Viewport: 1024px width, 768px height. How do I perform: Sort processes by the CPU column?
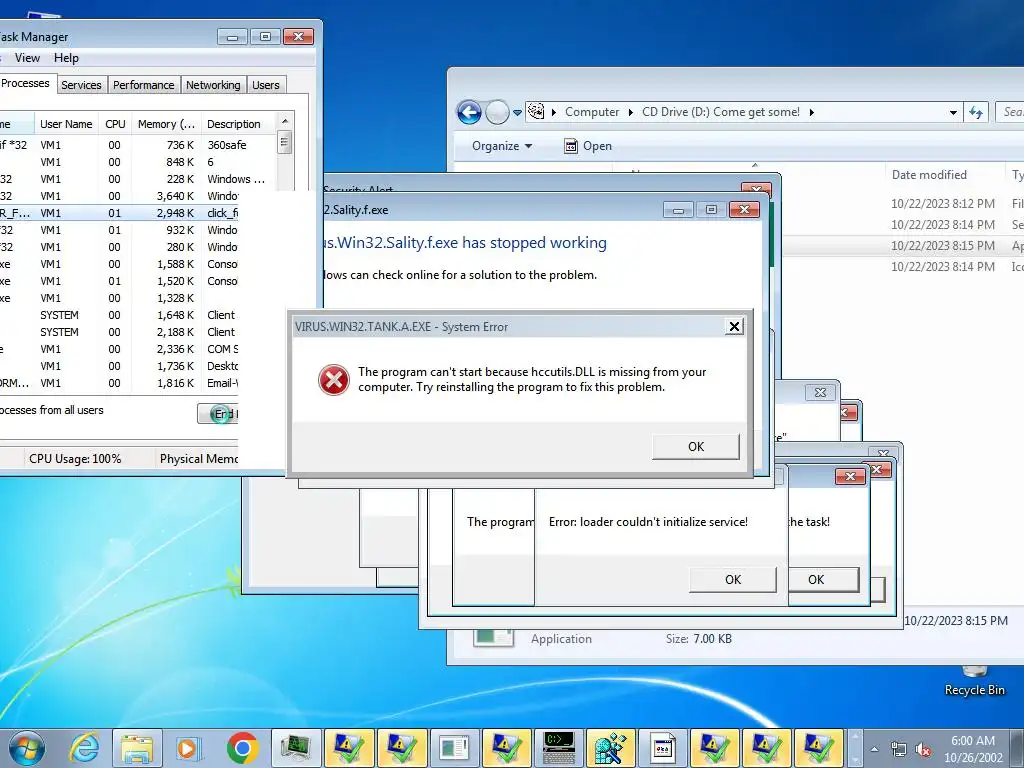115,124
